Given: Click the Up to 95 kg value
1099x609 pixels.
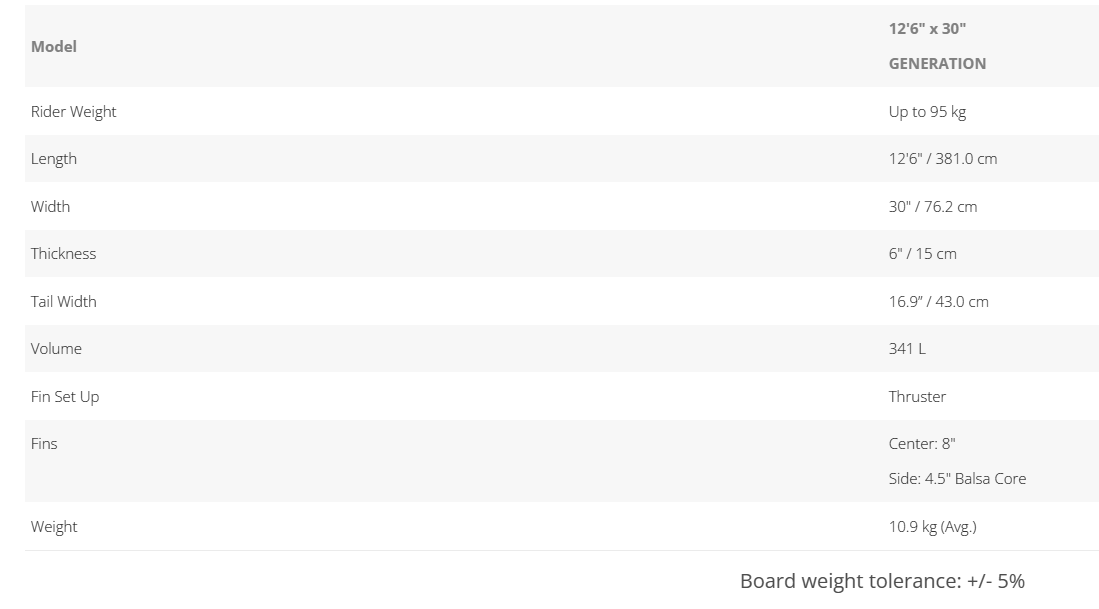Looking at the screenshot, I should click(927, 111).
